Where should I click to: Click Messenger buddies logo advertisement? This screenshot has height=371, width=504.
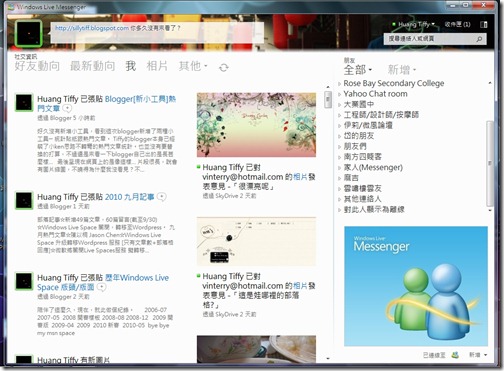pos(416,286)
